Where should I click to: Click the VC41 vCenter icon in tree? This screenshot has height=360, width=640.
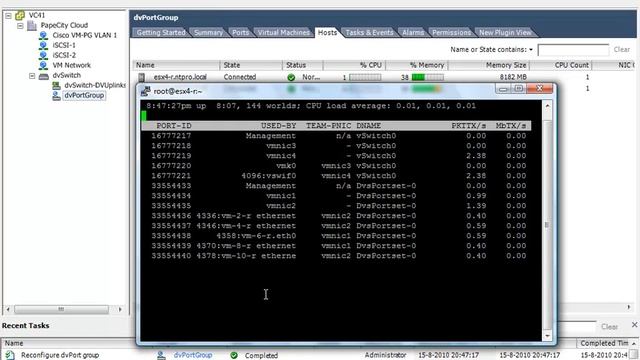[x=20, y=16]
